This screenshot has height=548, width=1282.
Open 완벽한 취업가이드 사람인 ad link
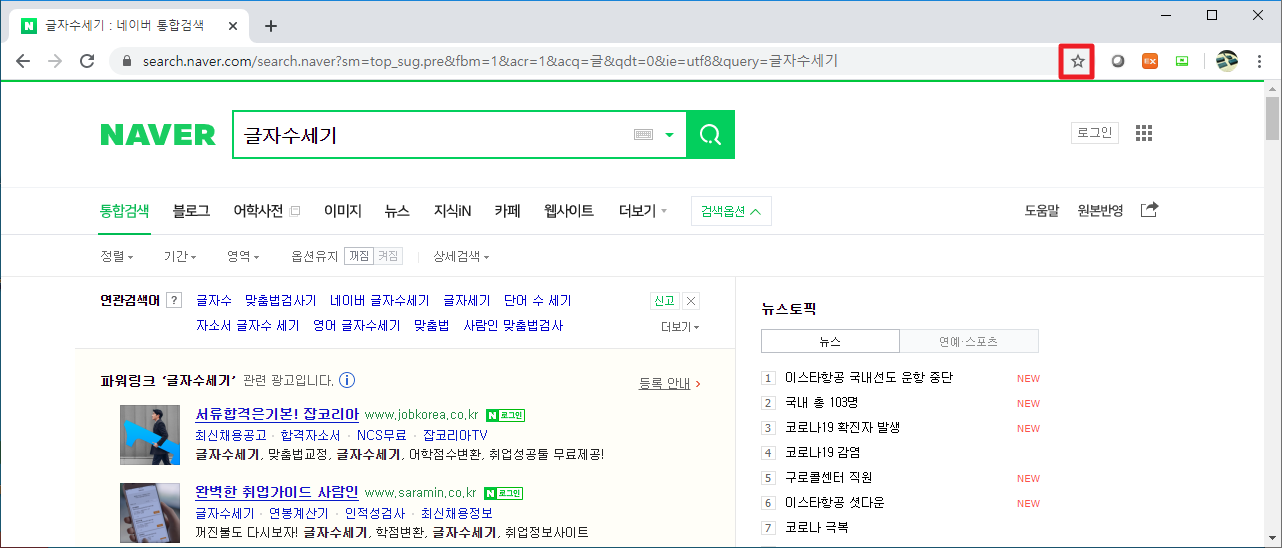pos(277,491)
